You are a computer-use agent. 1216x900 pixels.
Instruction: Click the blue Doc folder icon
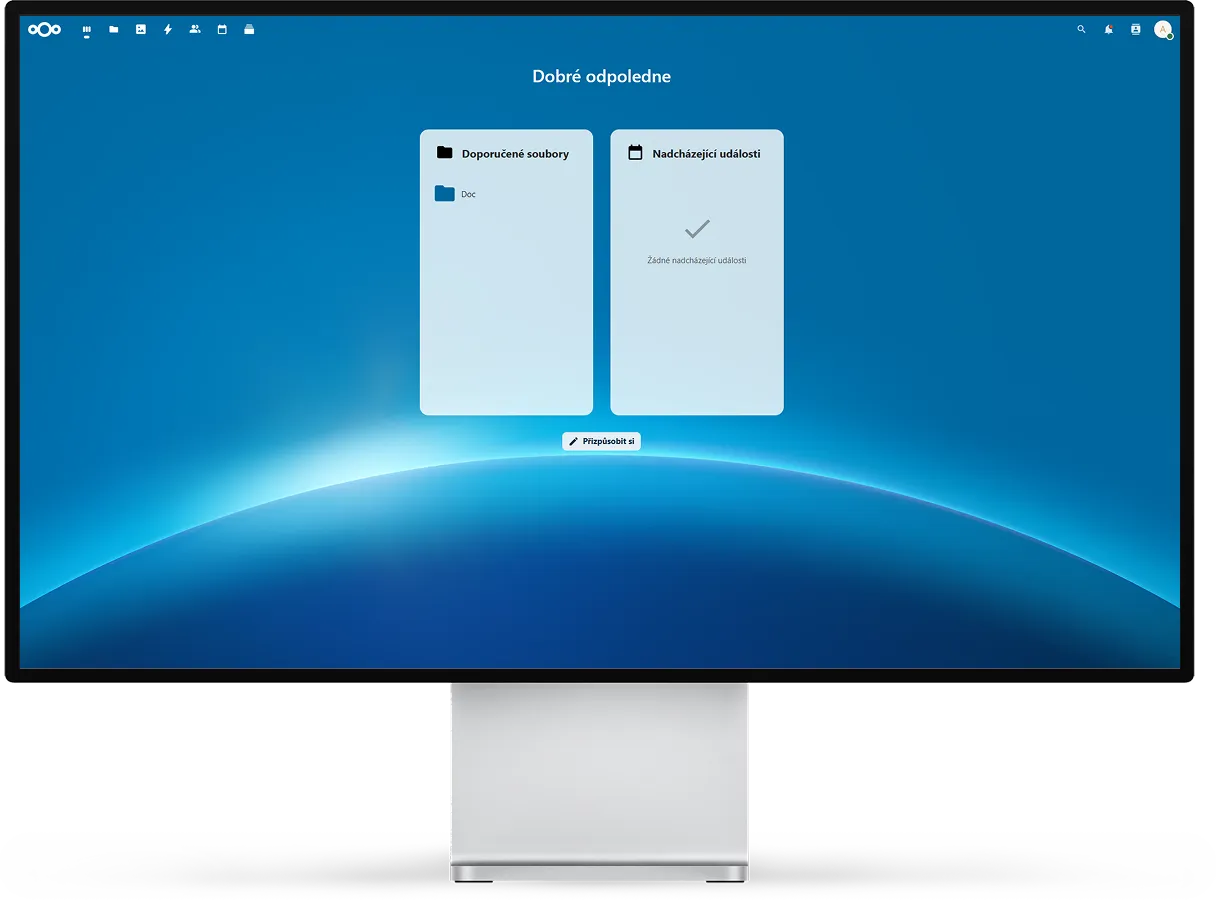pyautogui.click(x=445, y=193)
